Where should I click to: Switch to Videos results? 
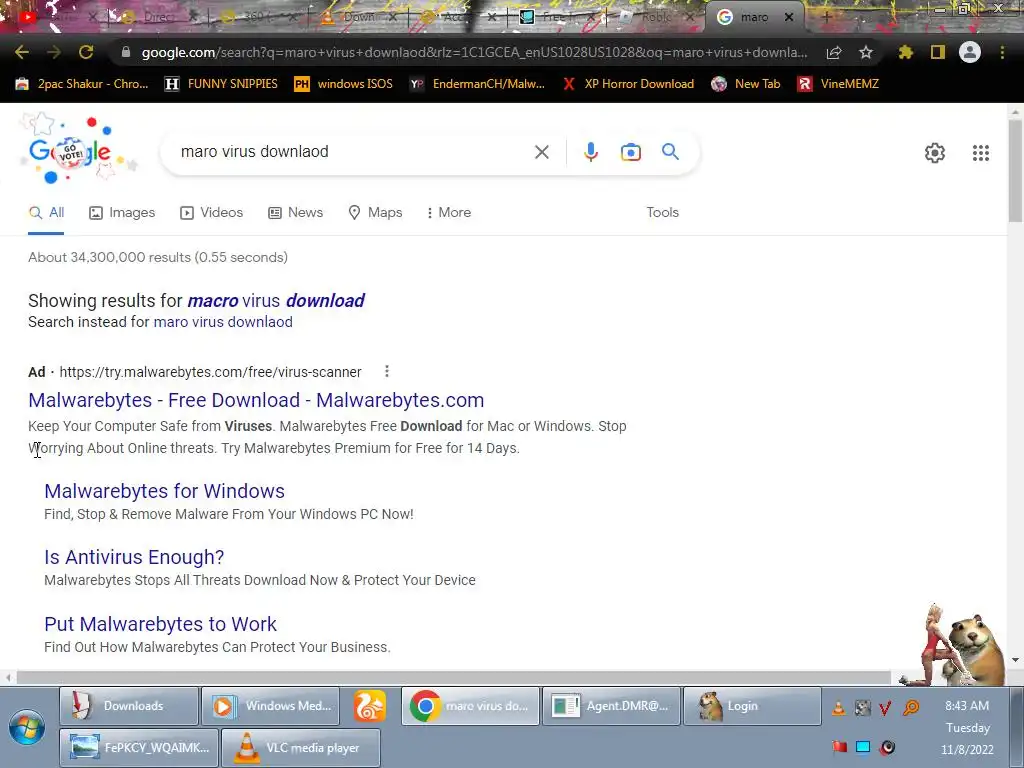pos(212,213)
